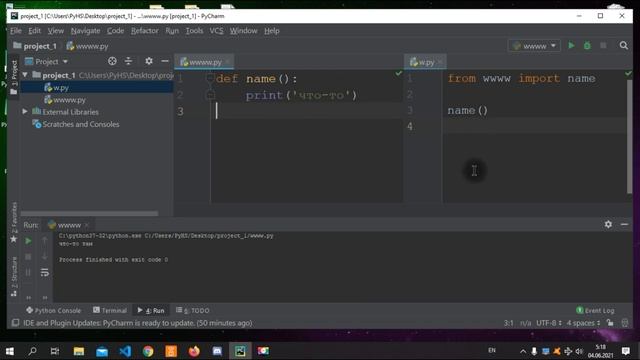The height and width of the screenshot is (360, 640).
Task: Close the wwww run tab
Action: 87,225
